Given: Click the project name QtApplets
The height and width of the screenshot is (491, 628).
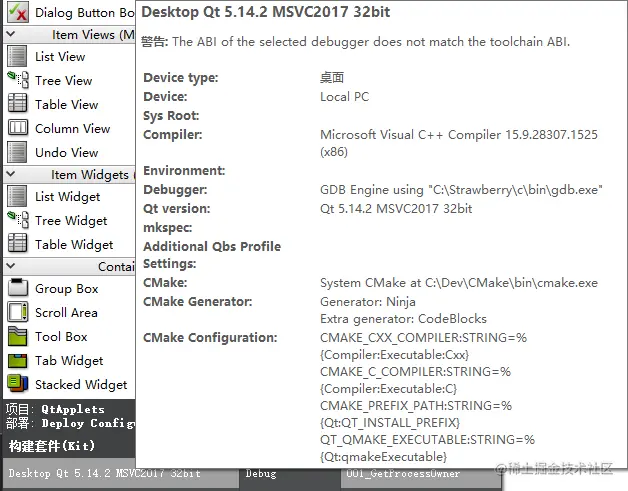Looking at the screenshot, I should point(73,409).
